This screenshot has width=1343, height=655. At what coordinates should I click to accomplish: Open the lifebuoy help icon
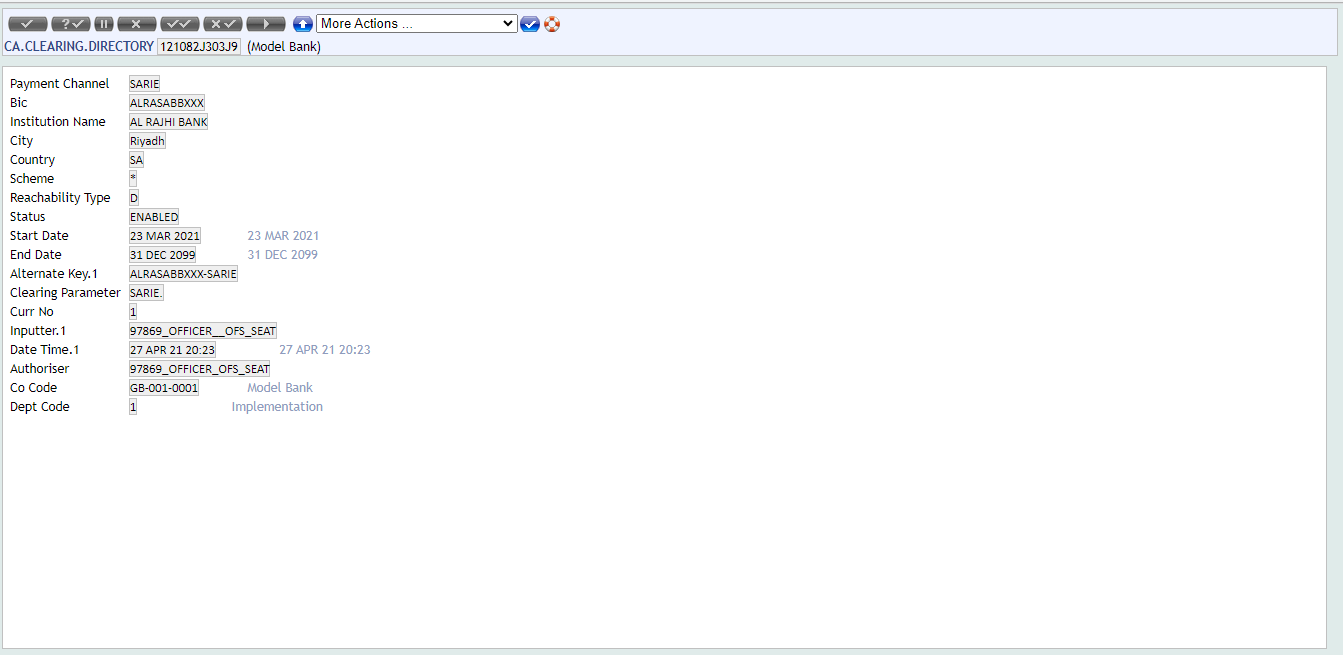point(552,24)
